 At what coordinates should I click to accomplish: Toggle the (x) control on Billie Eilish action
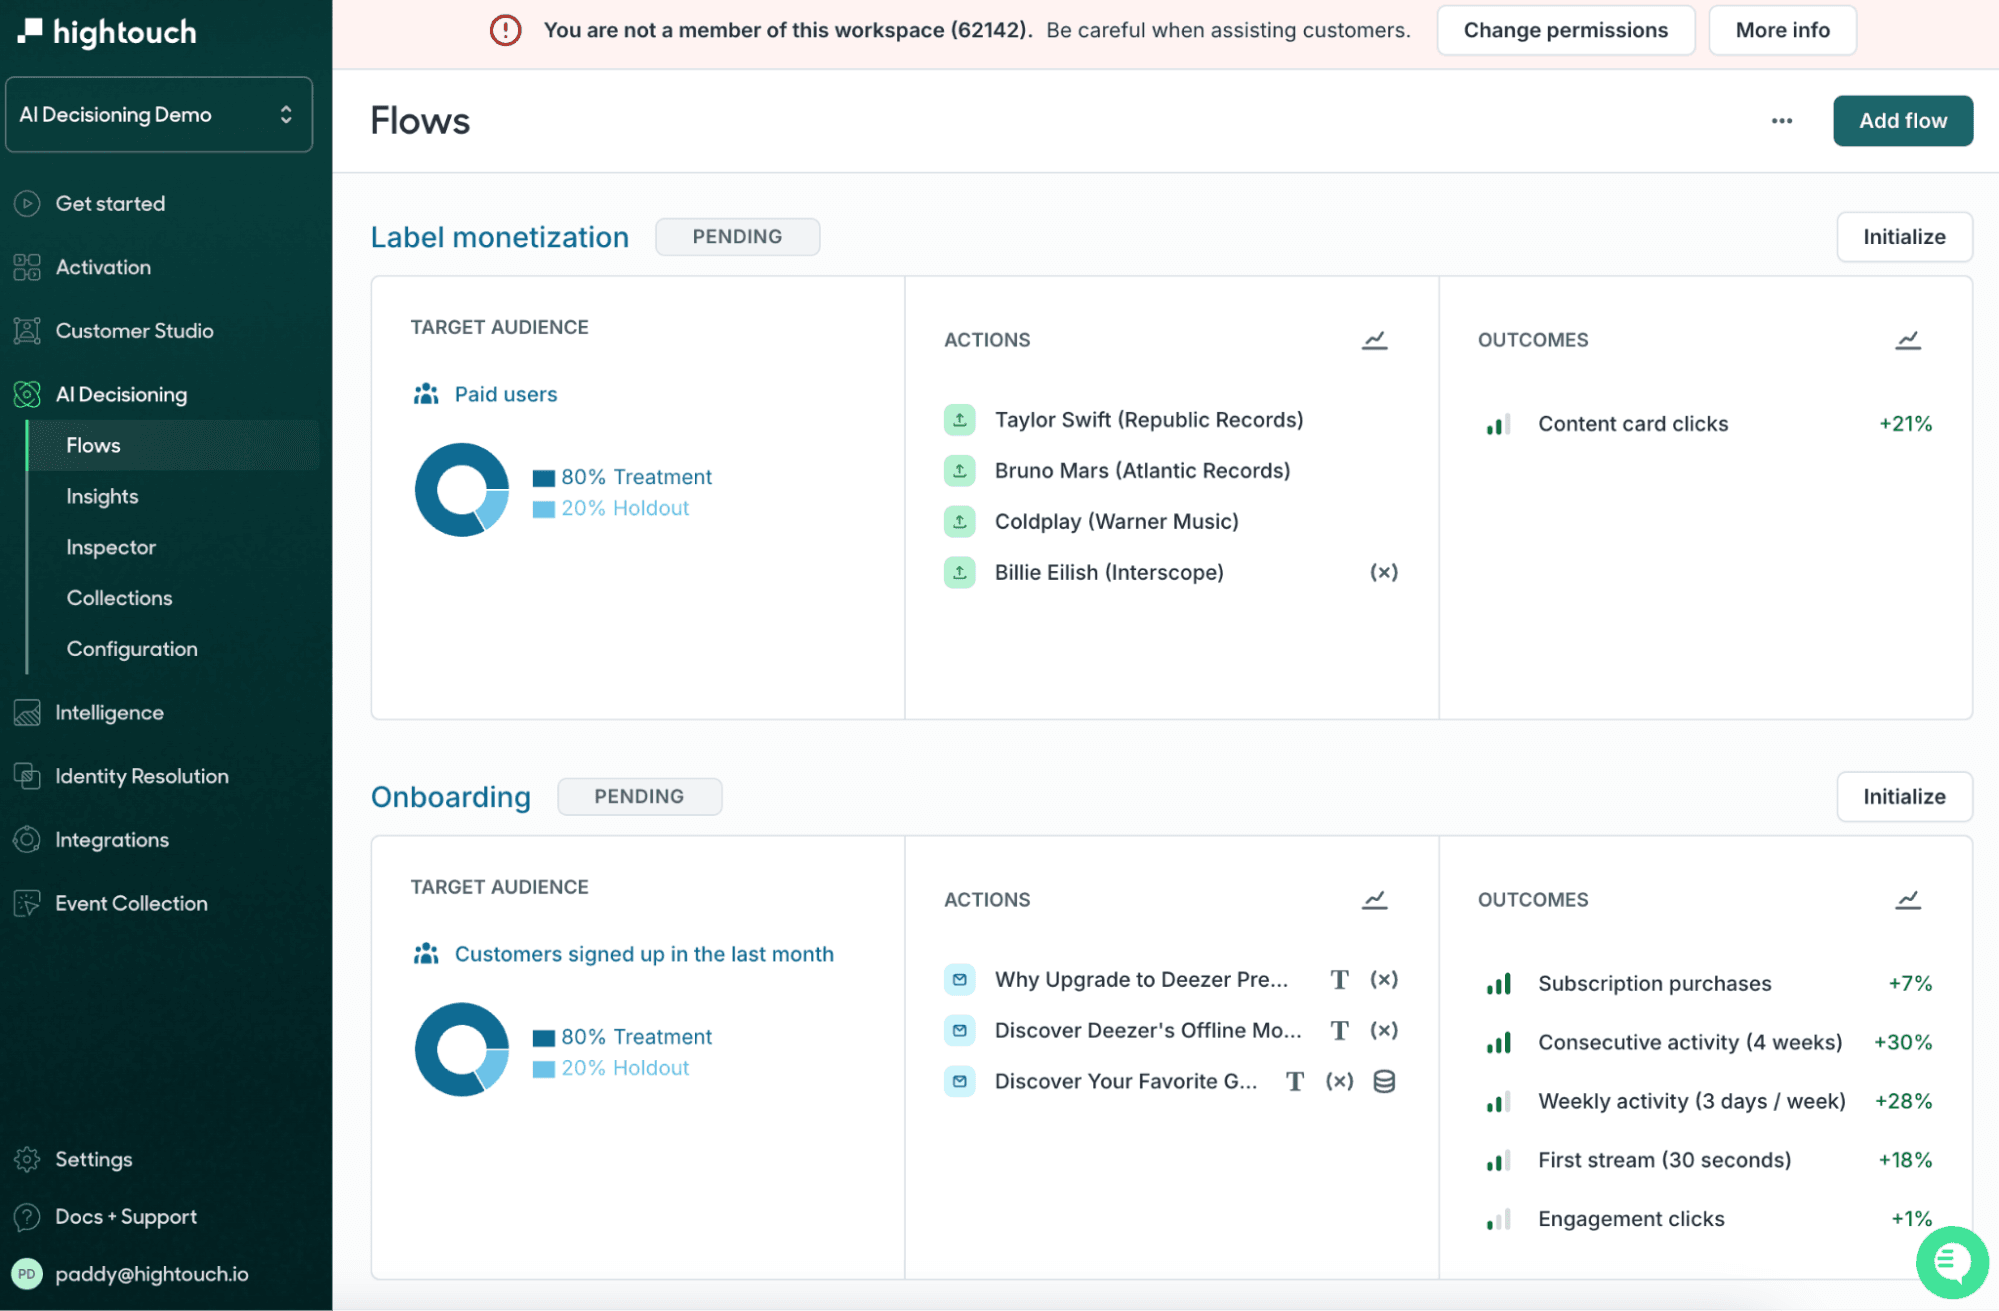point(1383,572)
